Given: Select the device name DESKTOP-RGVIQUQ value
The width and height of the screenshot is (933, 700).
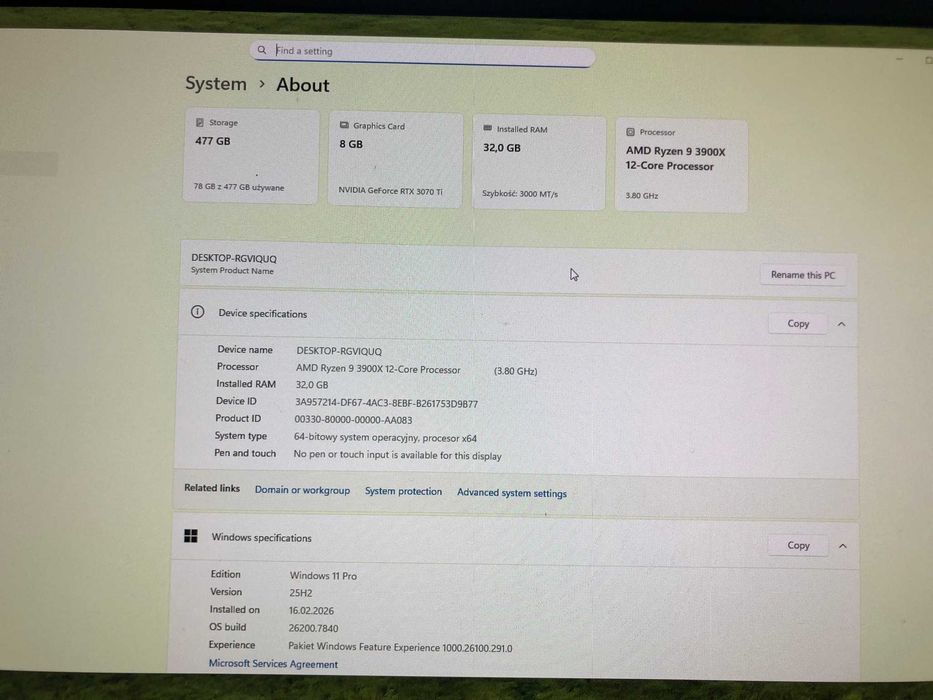Looking at the screenshot, I should pyautogui.click(x=339, y=351).
